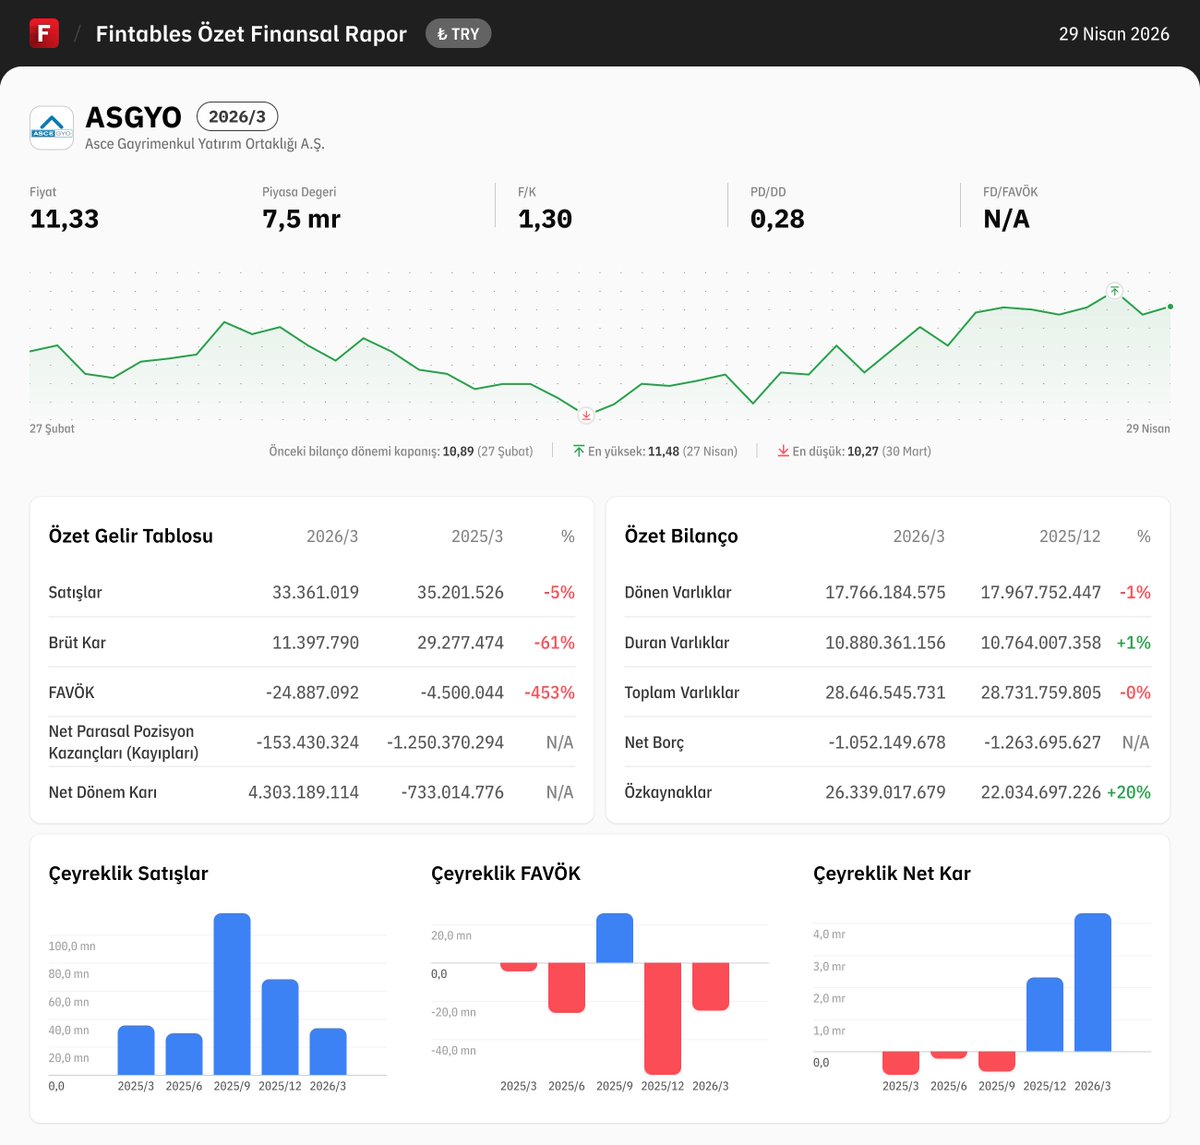Viewport: 1200px width, 1145px height.
Task: Click the date 29 Nisan 2026
Action: pos(1114,34)
